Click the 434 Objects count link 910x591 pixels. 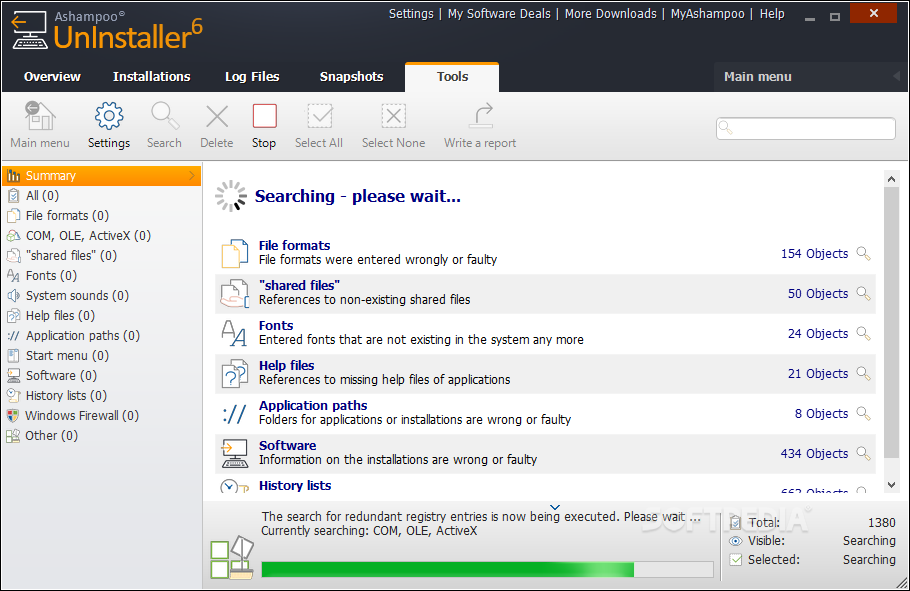coord(814,454)
